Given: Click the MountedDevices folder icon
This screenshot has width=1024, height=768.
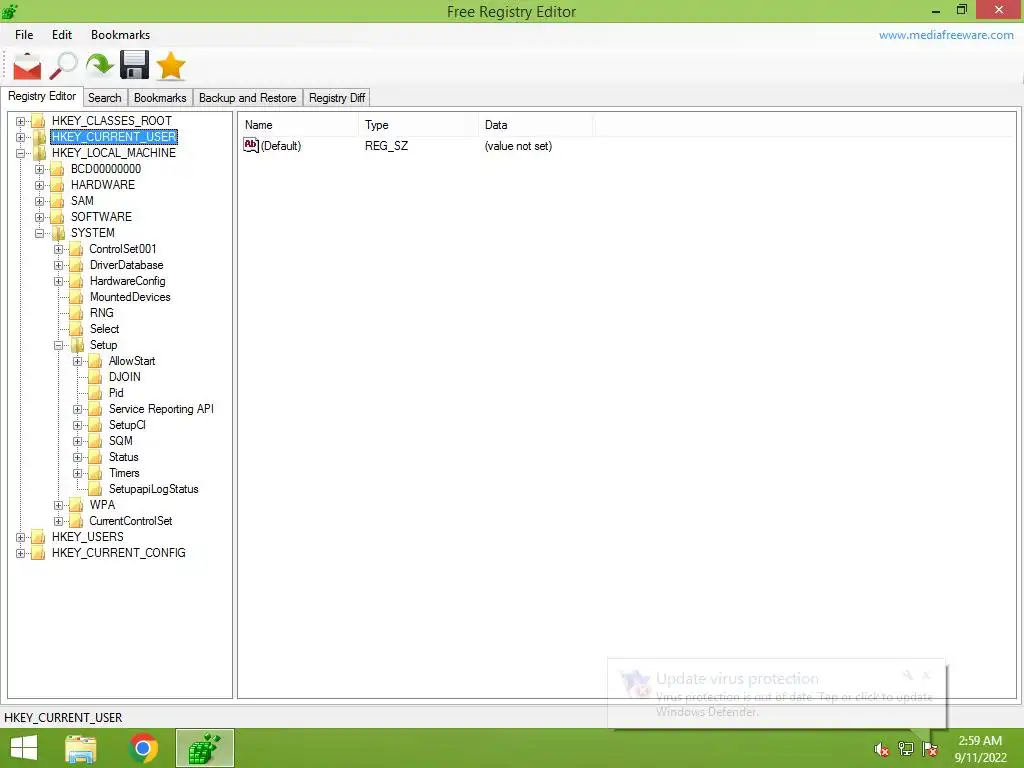Looking at the screenshot, I should (76, 297).
